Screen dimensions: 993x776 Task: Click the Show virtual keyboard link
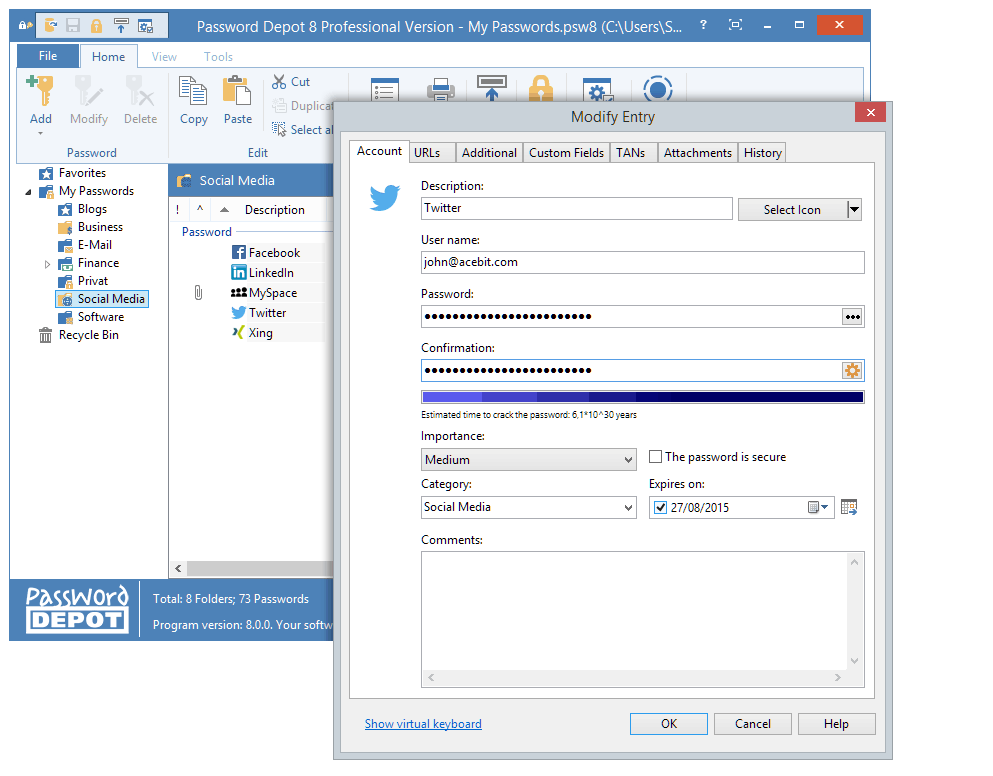423,724
